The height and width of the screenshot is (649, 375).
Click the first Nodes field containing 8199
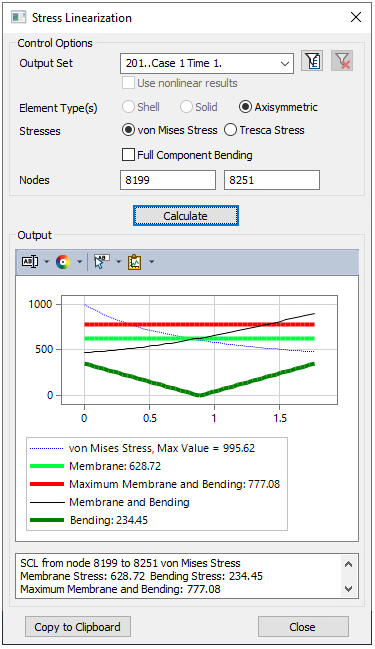(168, 180)
